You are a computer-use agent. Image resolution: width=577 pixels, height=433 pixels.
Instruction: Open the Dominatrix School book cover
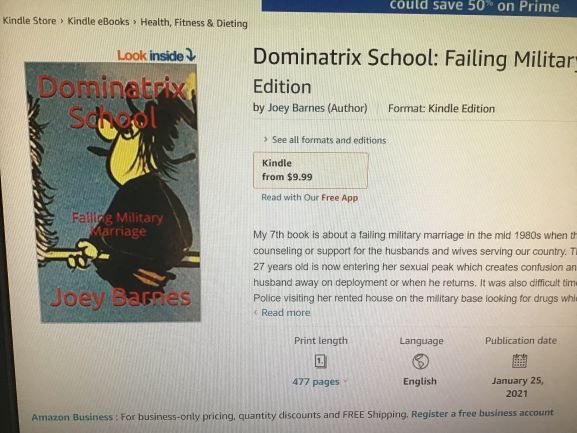(x=113, y=192)
